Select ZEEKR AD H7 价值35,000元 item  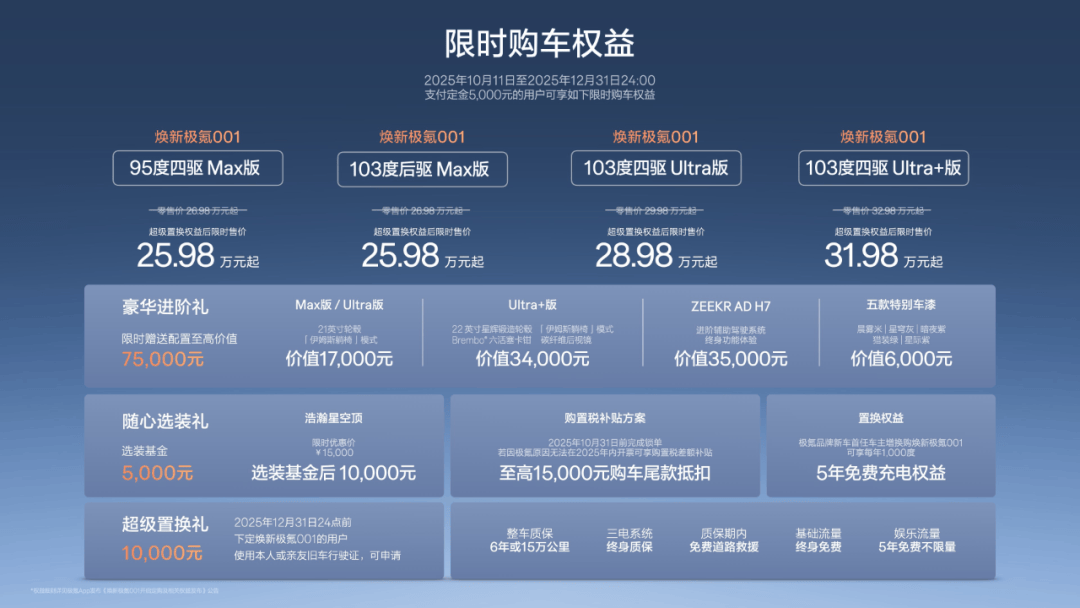point(730,359)
